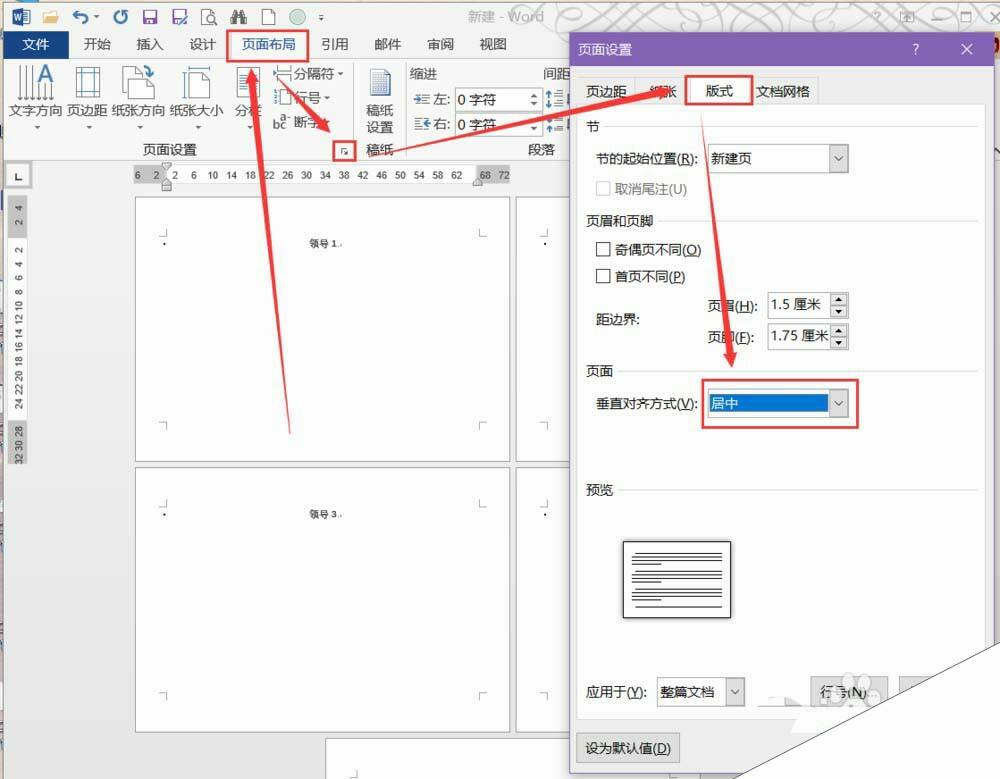Image resolution: width=1000 pixels, height=779 pixels.
Task: Switch to the 邮件 ribbon tab
Action: (x=388, y=44)
